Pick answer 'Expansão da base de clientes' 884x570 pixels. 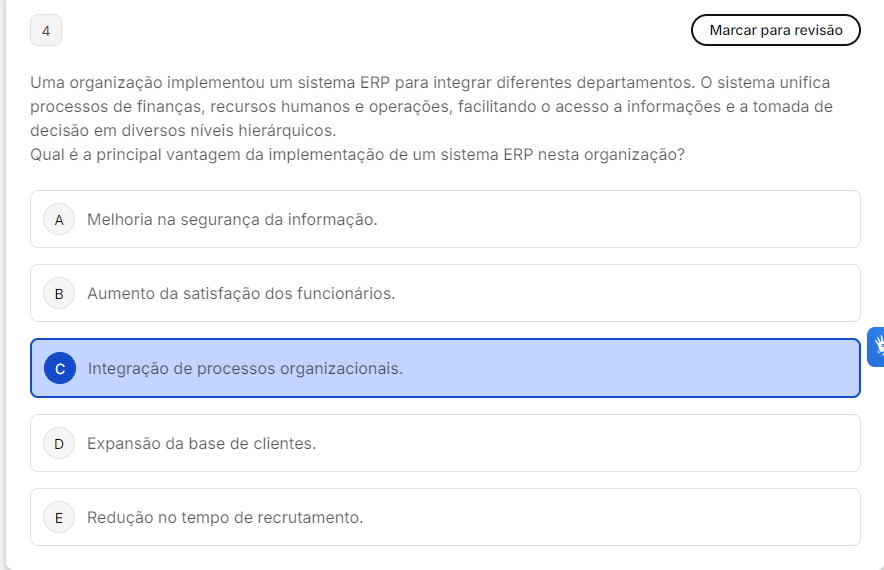pos(201,443)
